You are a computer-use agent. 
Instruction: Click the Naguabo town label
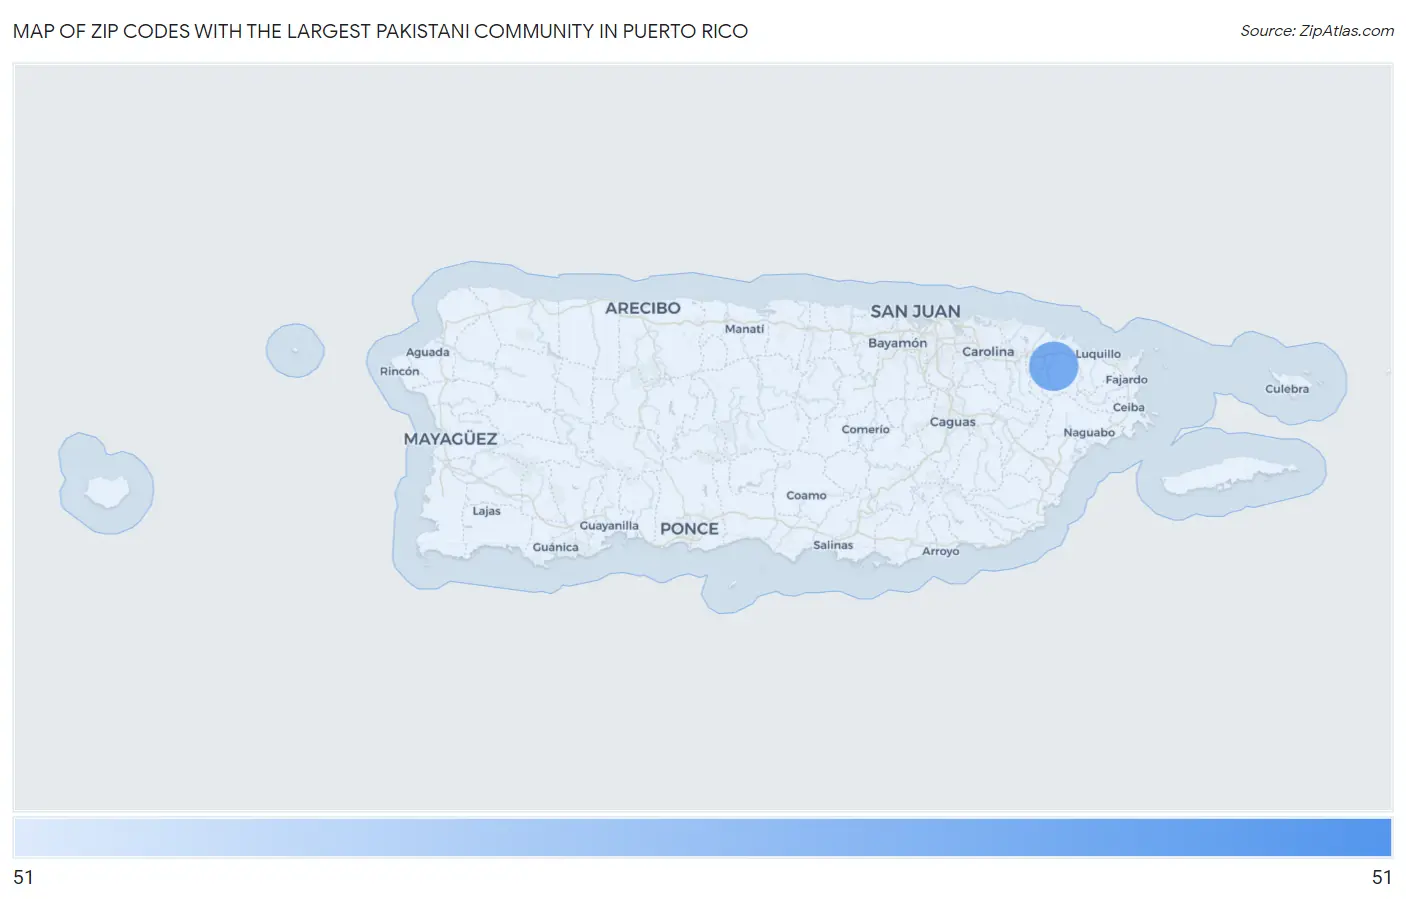click(1089, 433)
